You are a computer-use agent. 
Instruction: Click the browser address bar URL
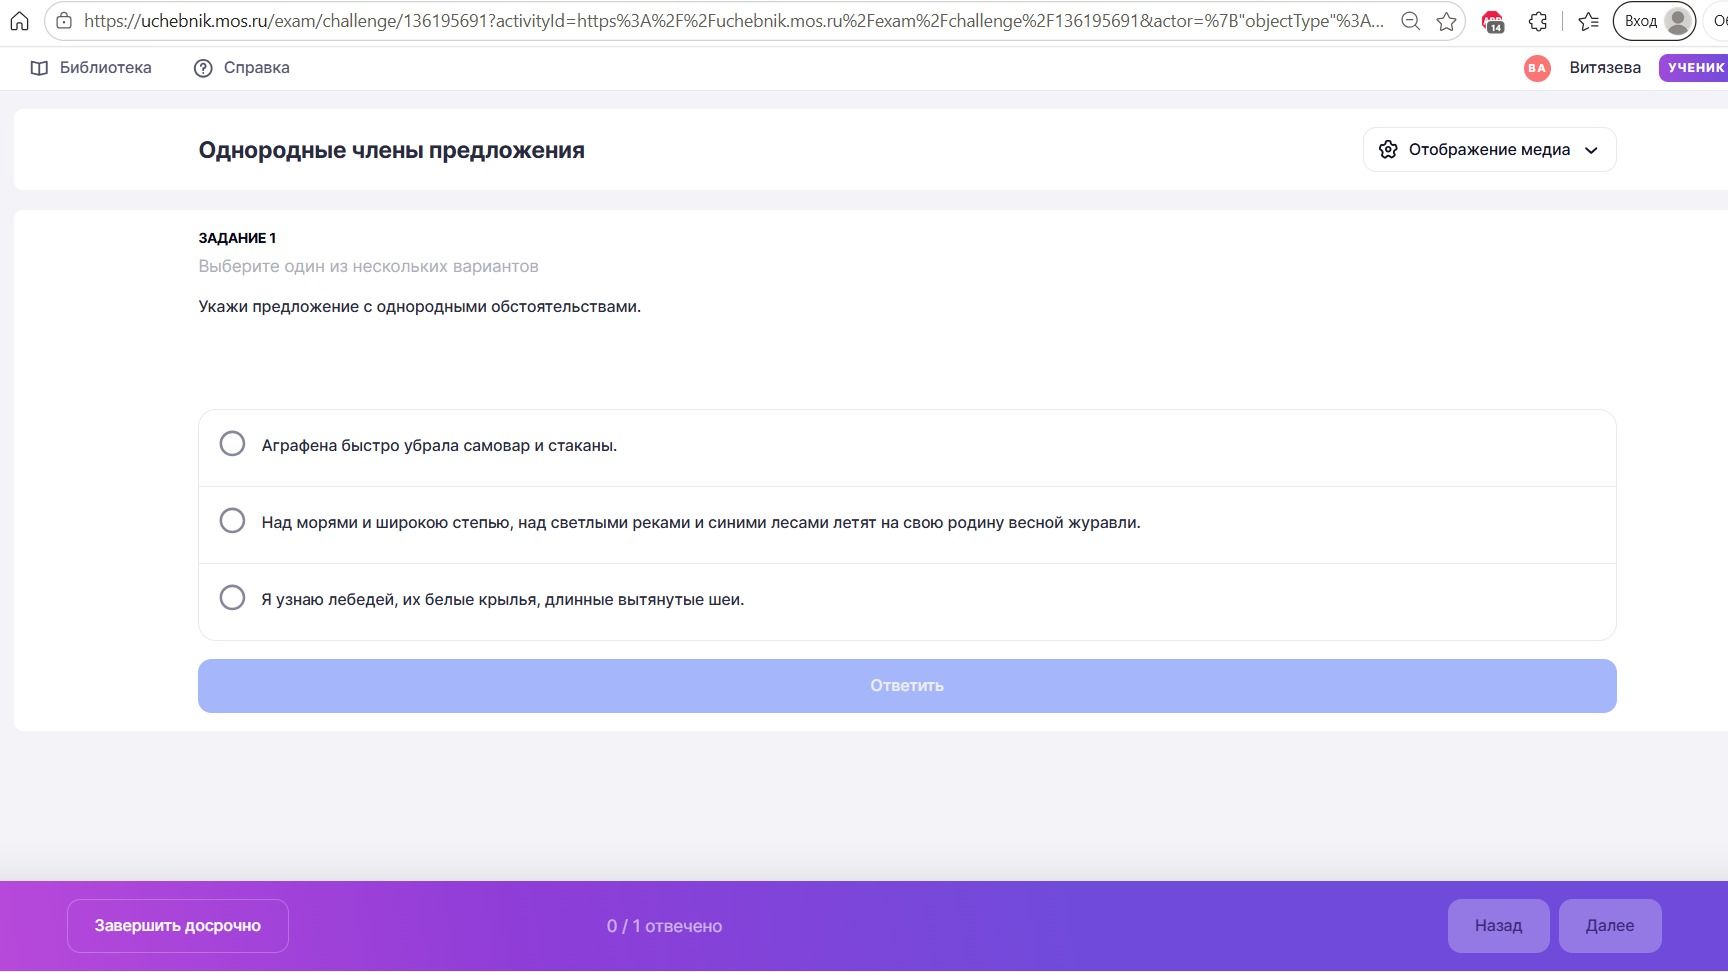coord(734,21)
